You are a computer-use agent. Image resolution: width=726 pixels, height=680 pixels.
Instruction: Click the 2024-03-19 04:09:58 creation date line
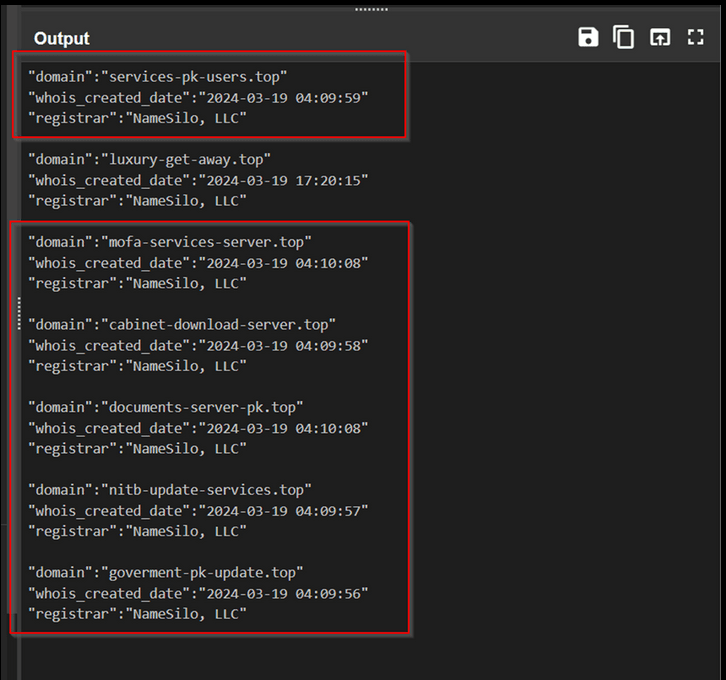point(198,345)
